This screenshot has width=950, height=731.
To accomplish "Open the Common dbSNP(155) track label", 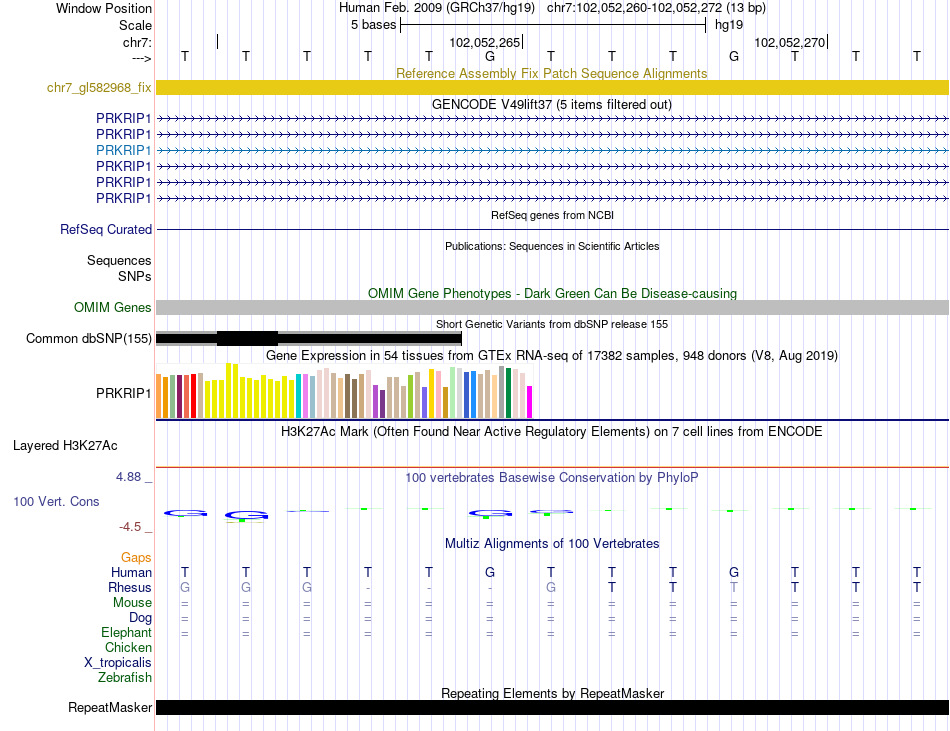I will click(x=89, y=339).
